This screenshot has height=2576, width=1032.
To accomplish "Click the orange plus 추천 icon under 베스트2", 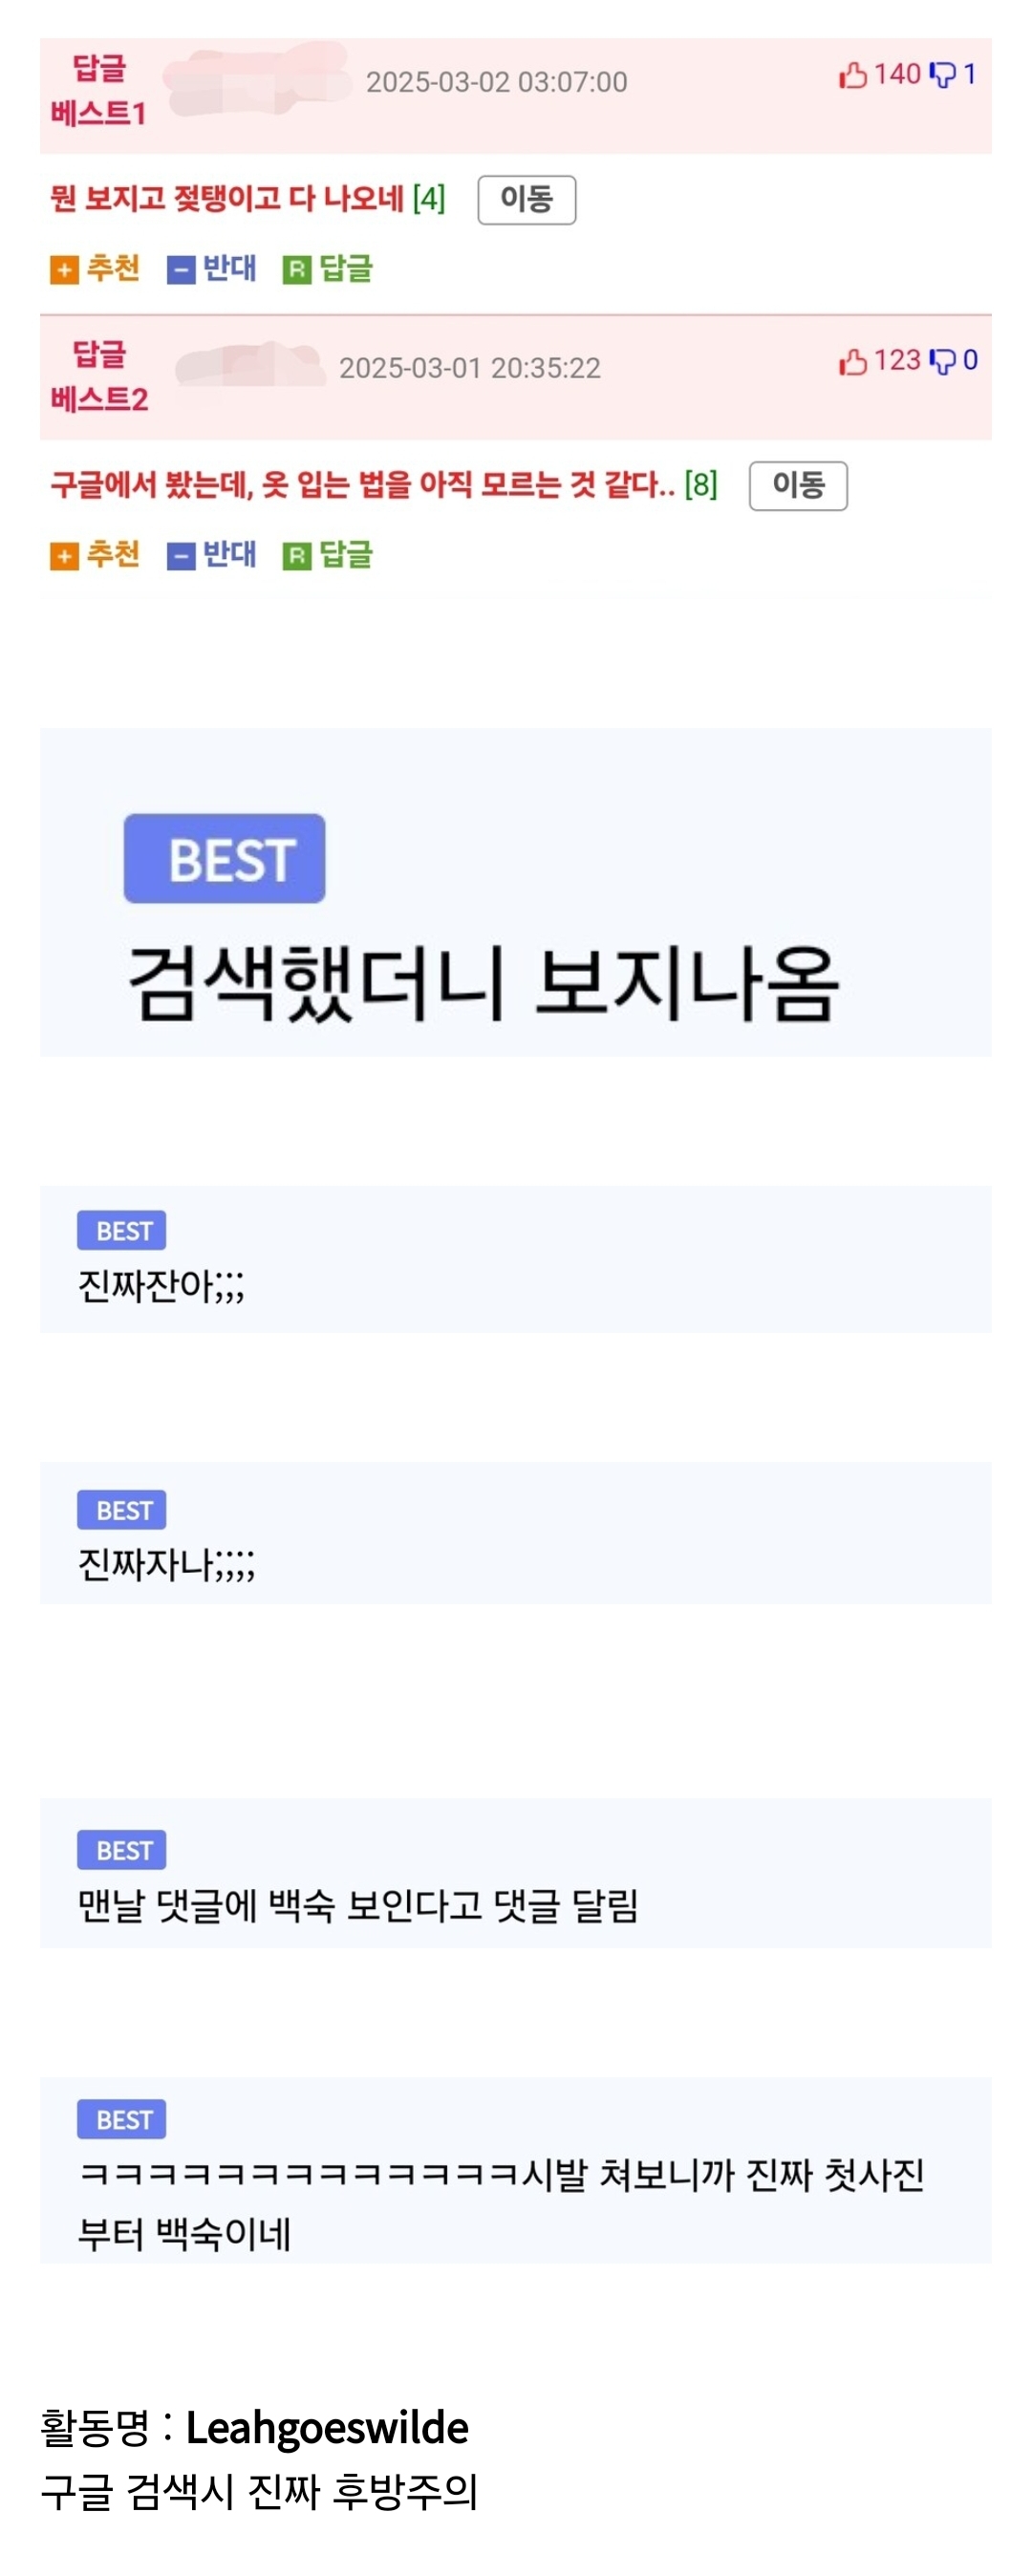I will (x=64, y=556).
